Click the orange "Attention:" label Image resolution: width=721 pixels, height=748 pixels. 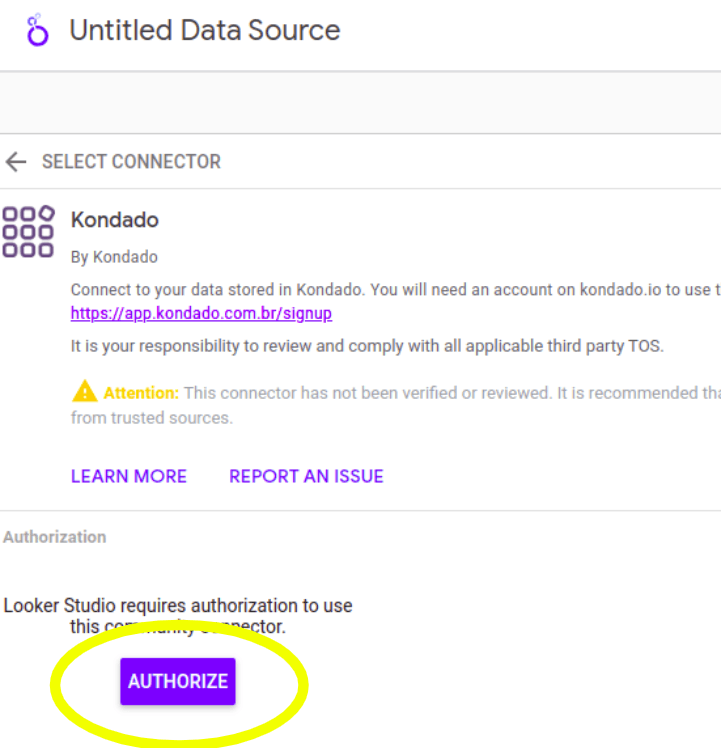pos(141,393)
